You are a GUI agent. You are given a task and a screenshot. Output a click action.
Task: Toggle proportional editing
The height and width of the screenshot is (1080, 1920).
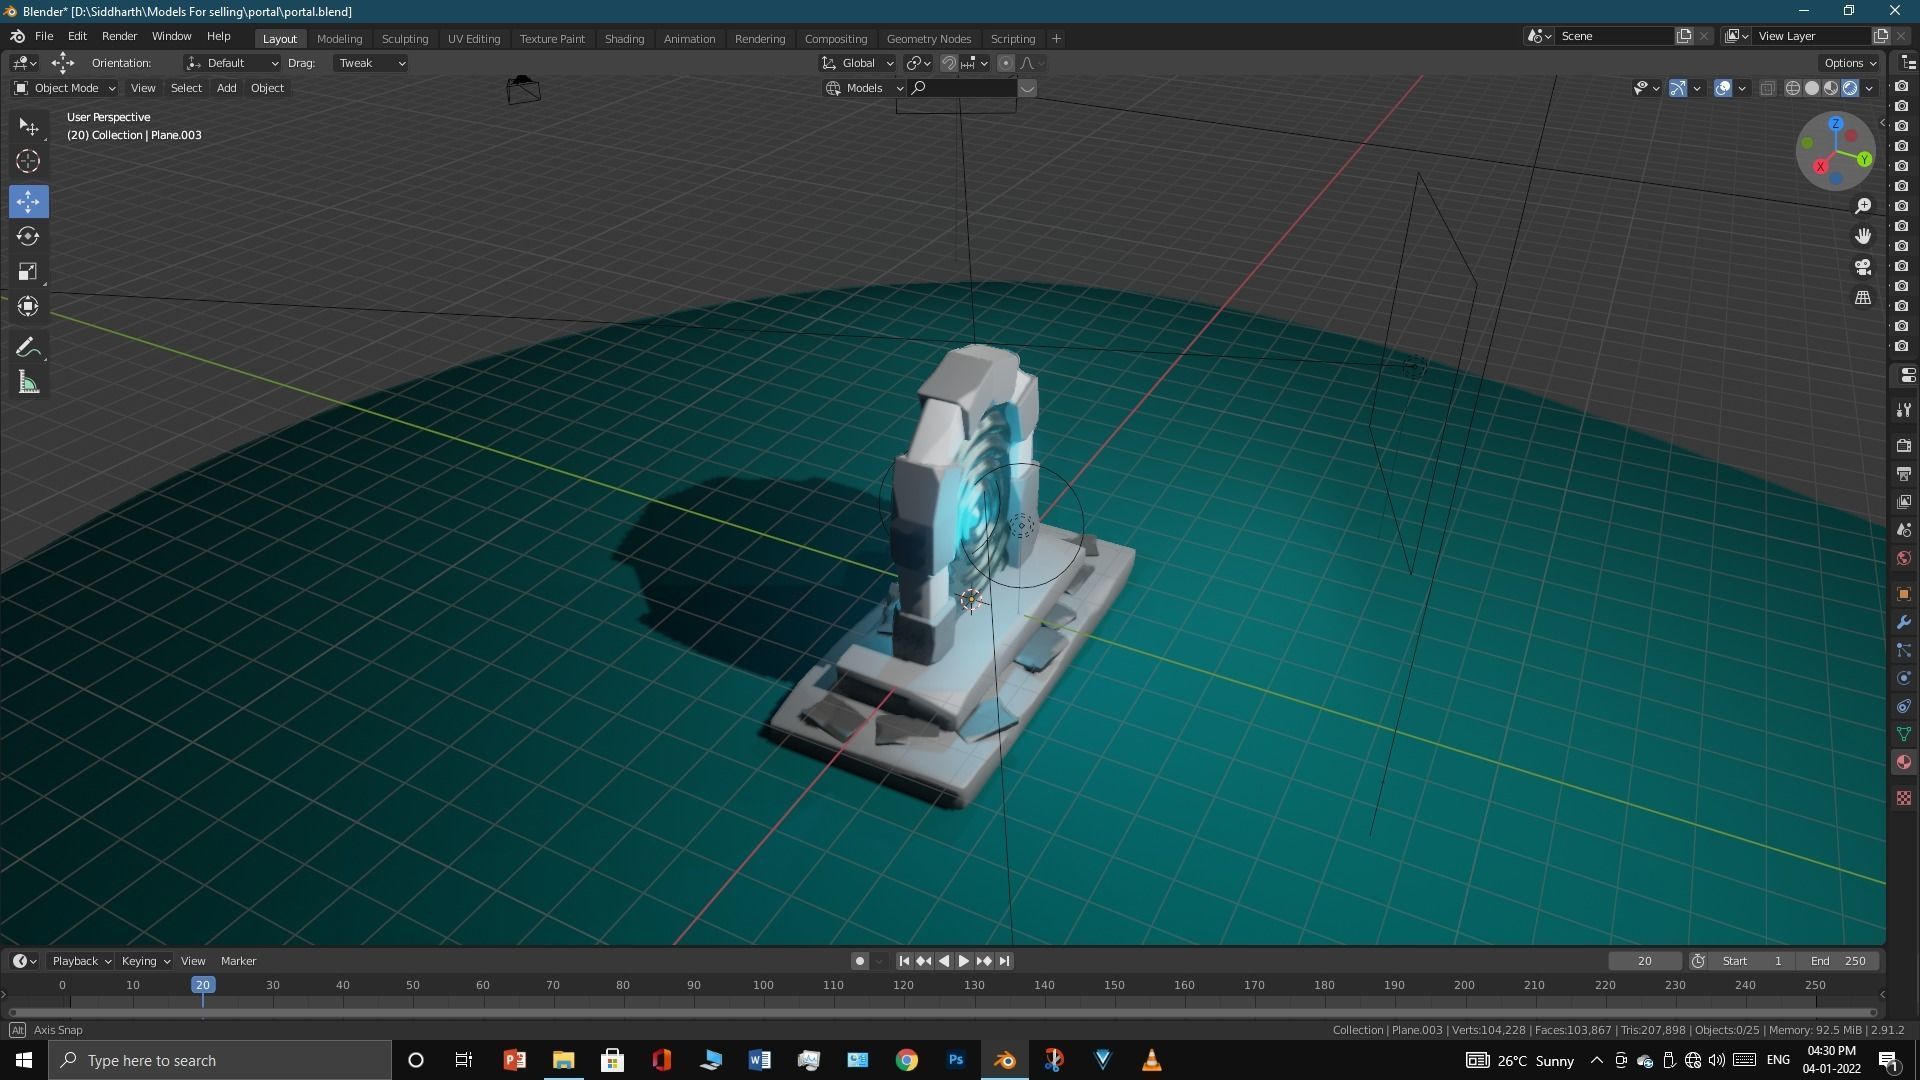click(1006, 63)
